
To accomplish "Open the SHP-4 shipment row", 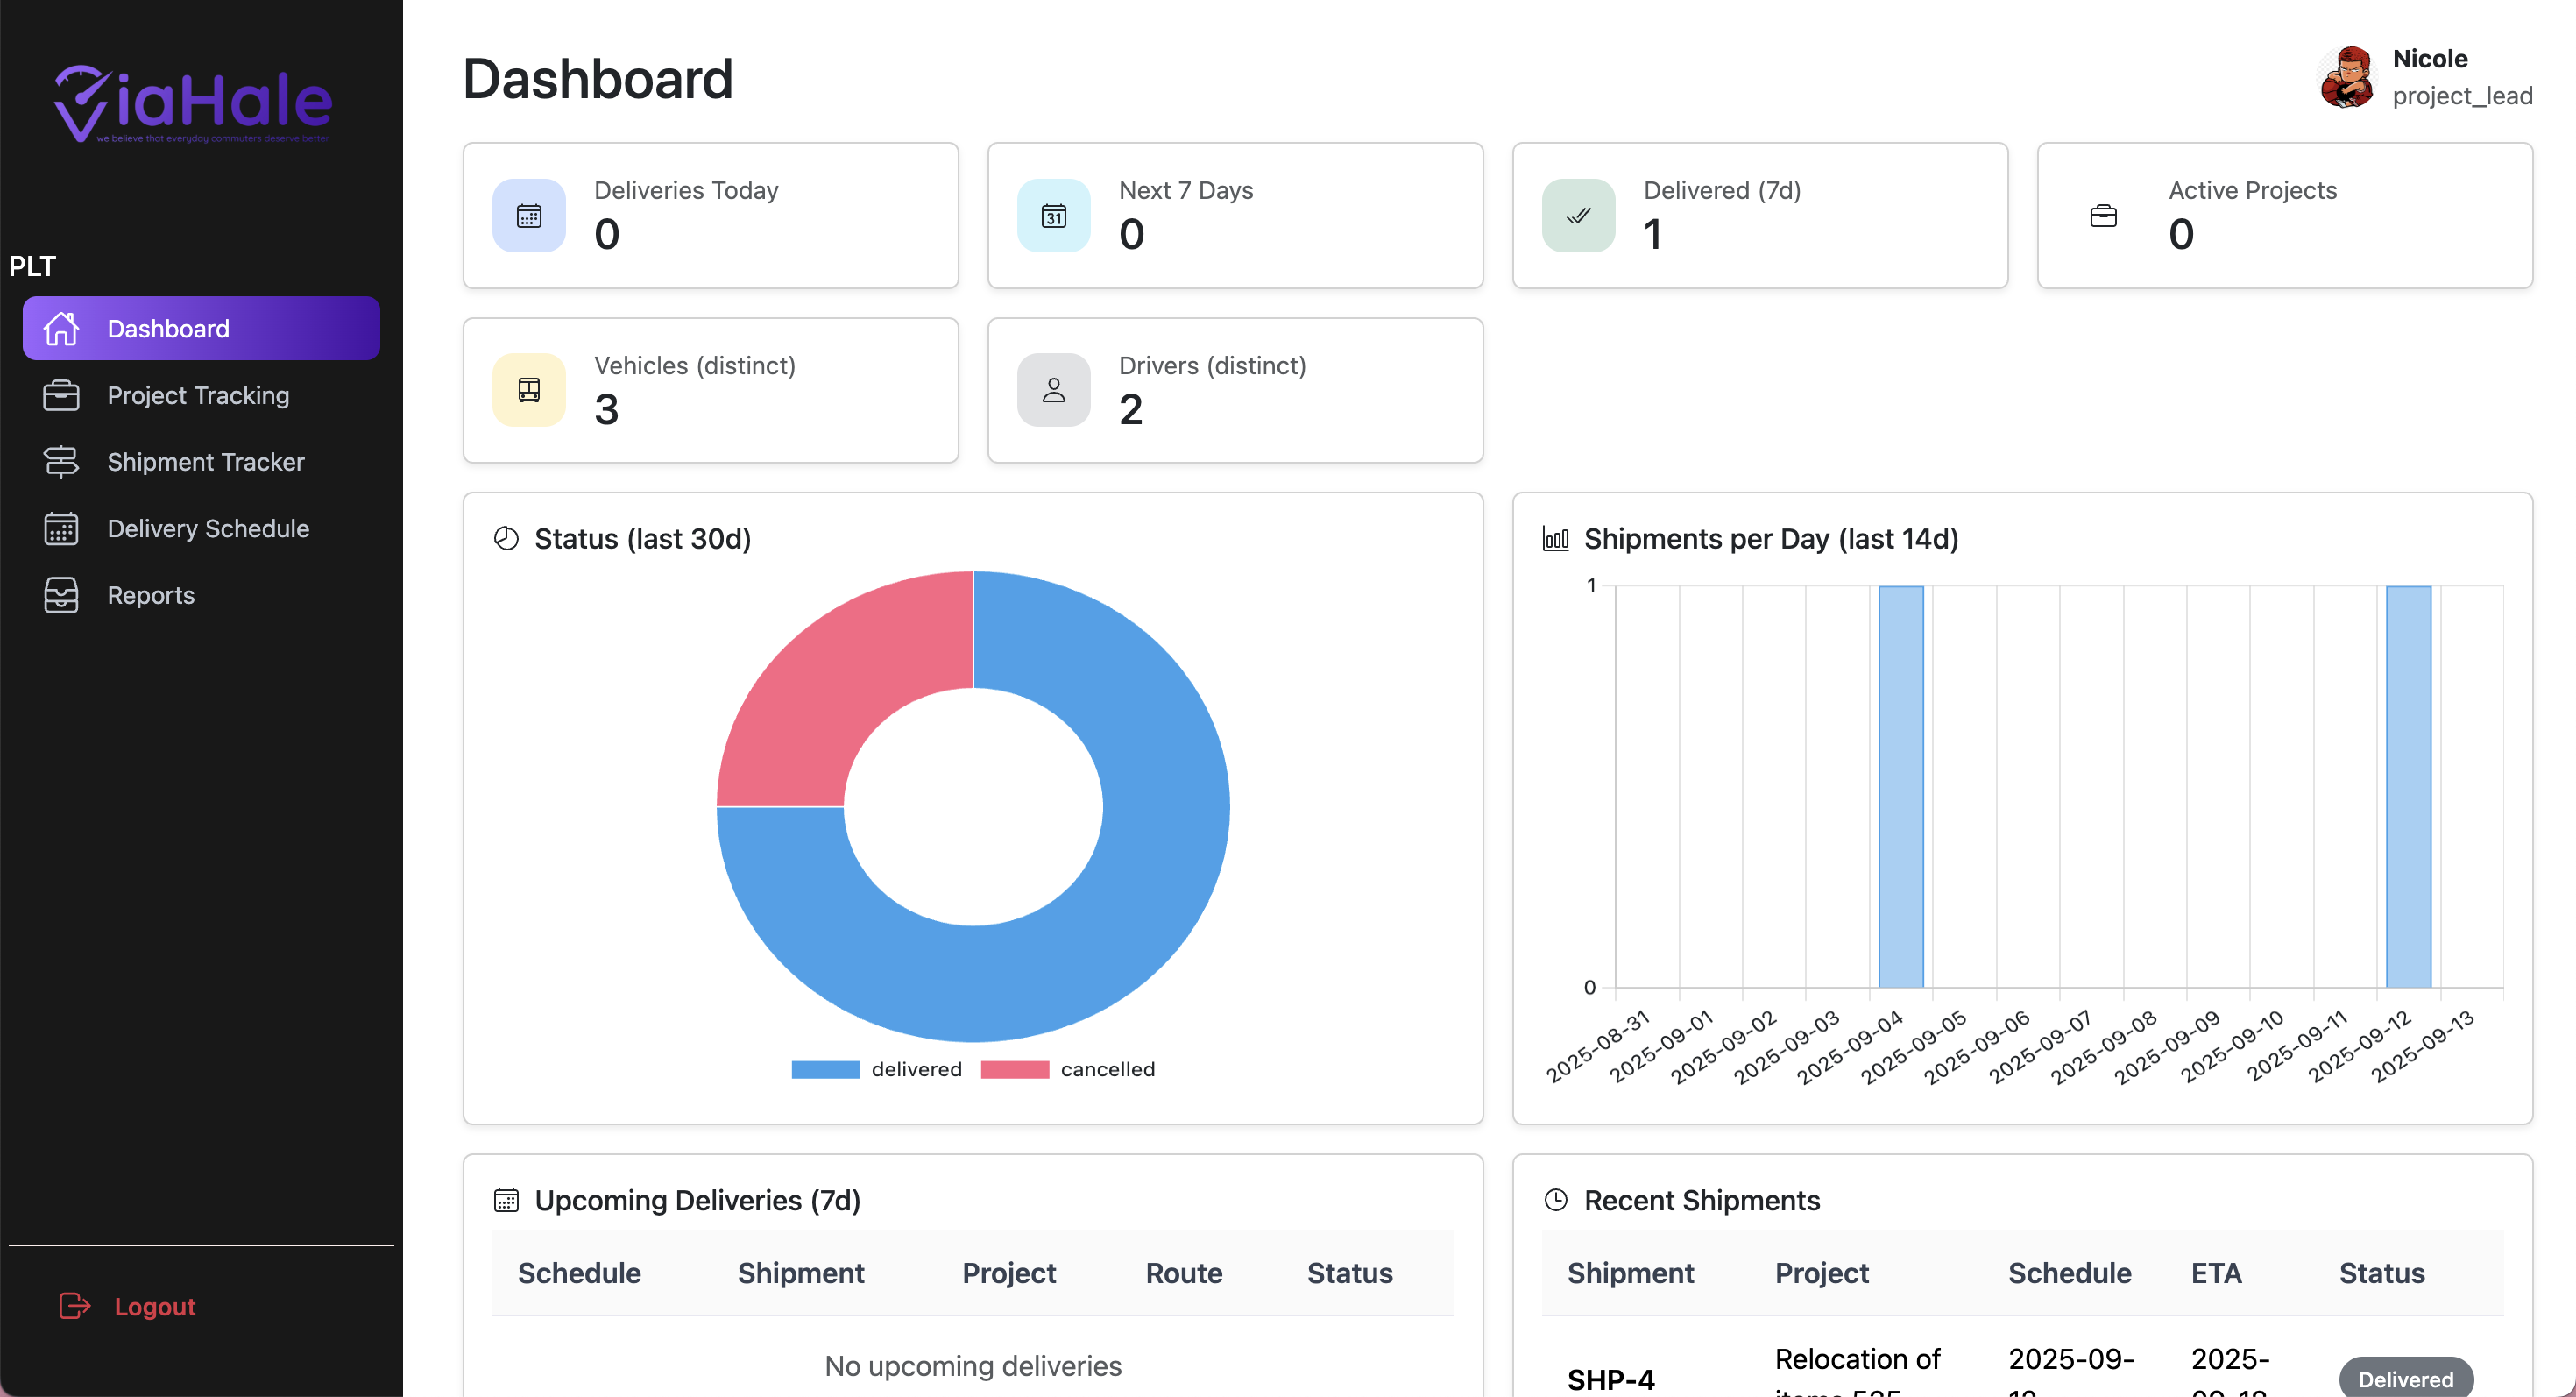I will click(1611, 1378).
